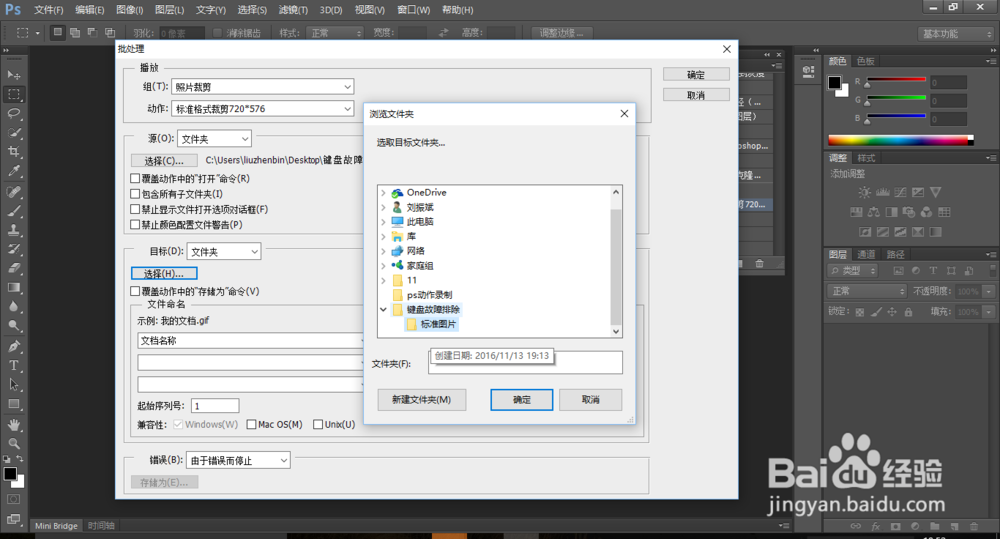Click 文件夹(F) input field

click(x=526, y=362)
